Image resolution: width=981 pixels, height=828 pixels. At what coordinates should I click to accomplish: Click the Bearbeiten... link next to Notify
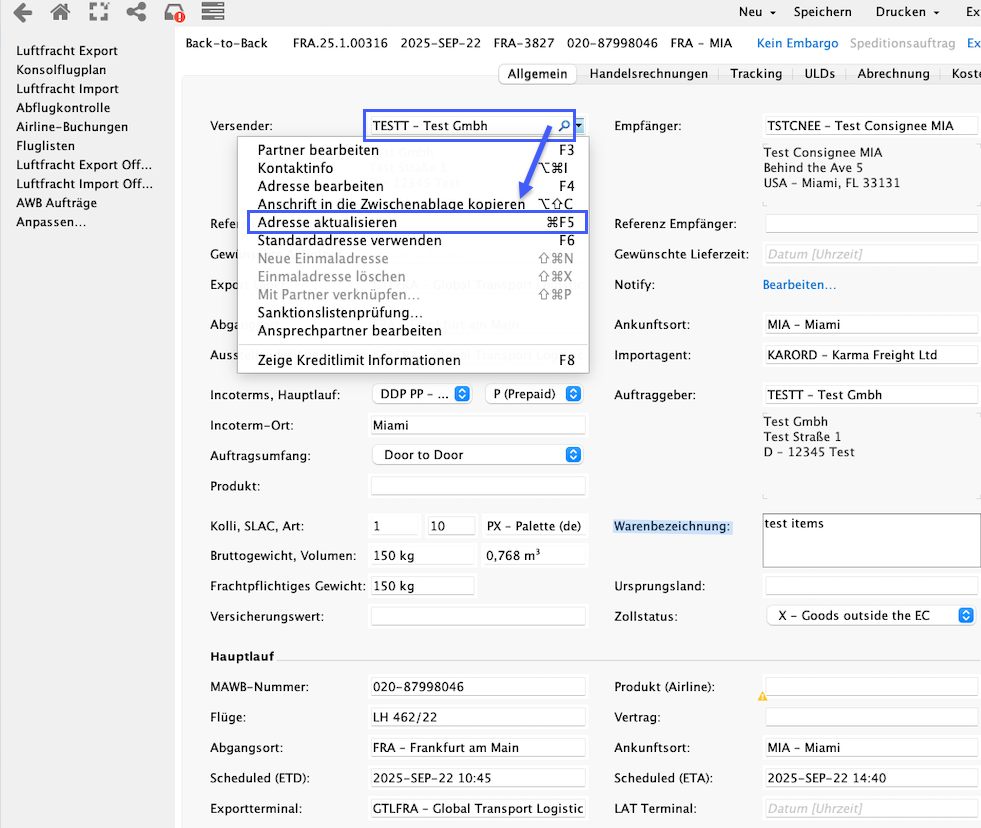tap(799, 285)
